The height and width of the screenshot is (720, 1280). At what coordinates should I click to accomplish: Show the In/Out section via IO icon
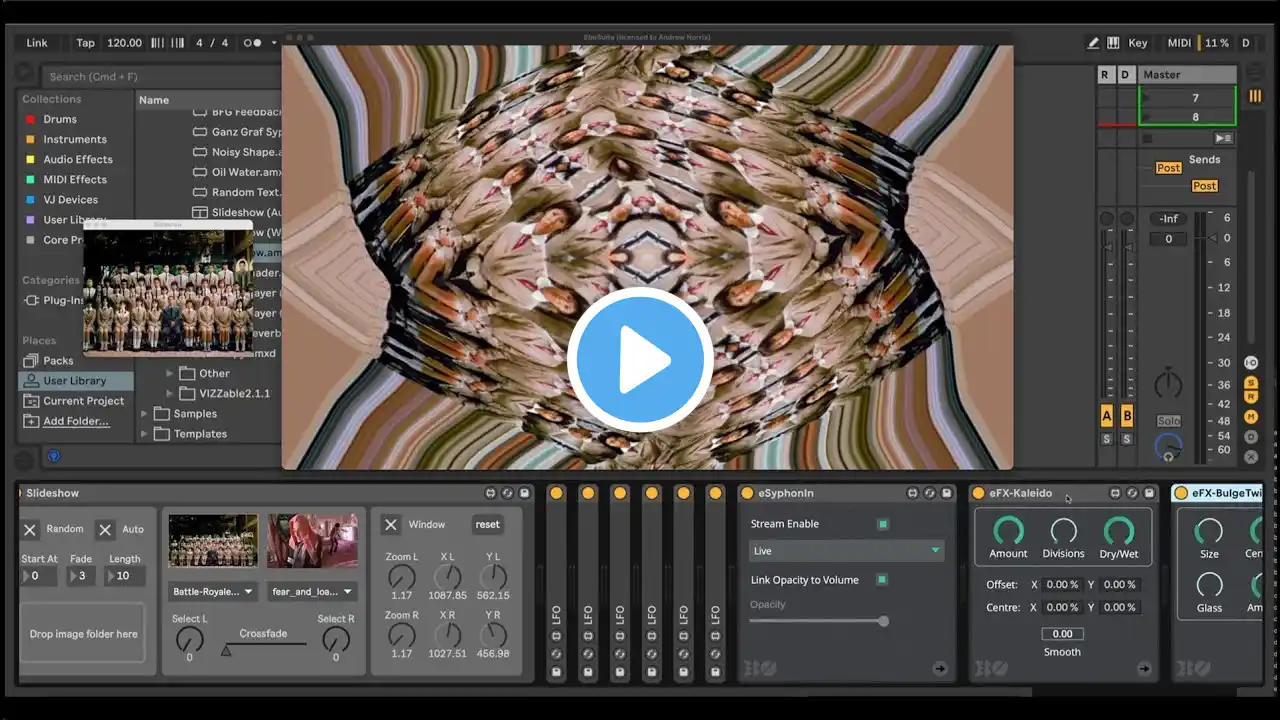click(1250, 363)
